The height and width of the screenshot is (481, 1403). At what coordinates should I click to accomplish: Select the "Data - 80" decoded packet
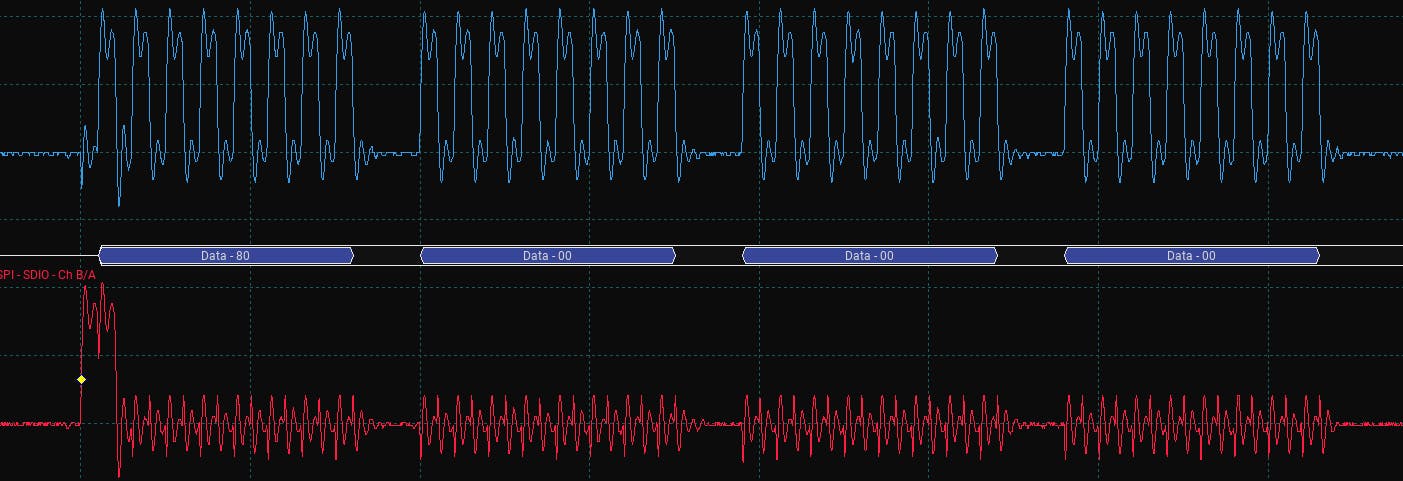[x=226, y=256]
